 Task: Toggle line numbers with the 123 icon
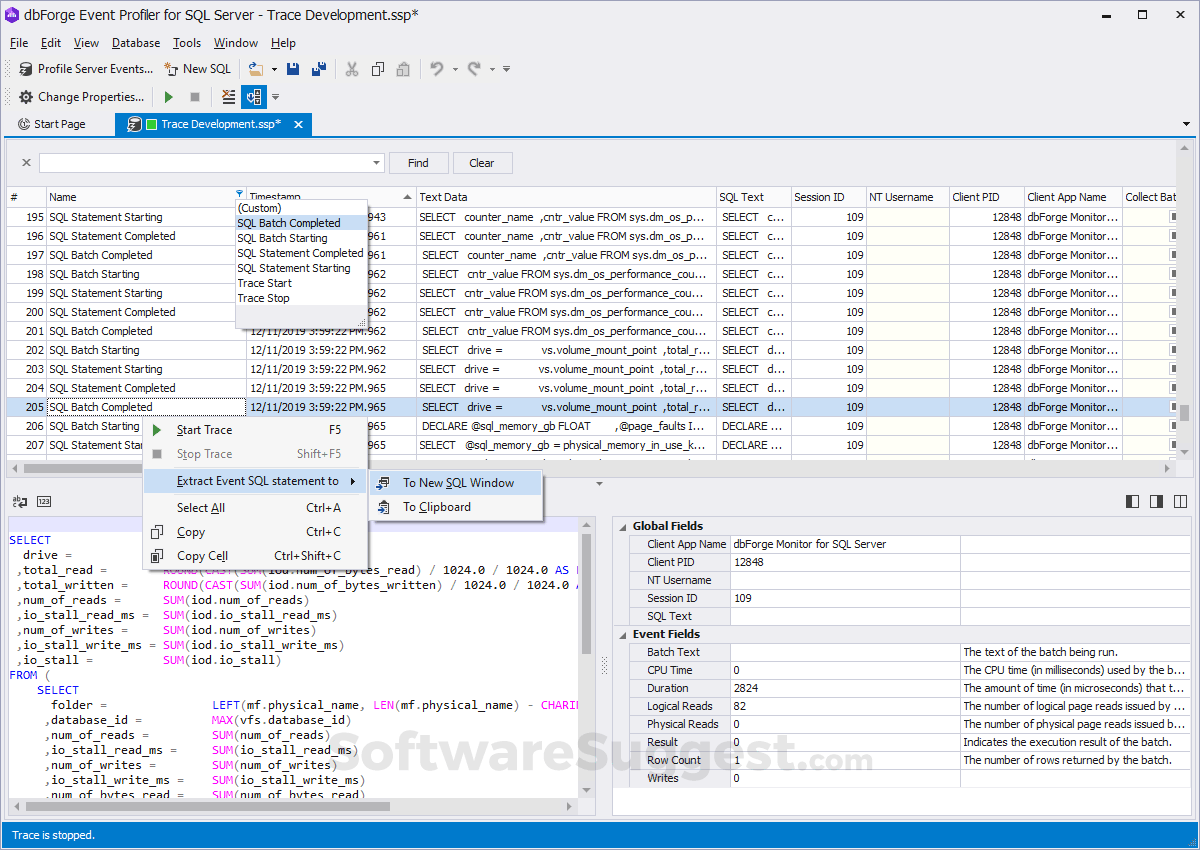(x=41, y=501)
